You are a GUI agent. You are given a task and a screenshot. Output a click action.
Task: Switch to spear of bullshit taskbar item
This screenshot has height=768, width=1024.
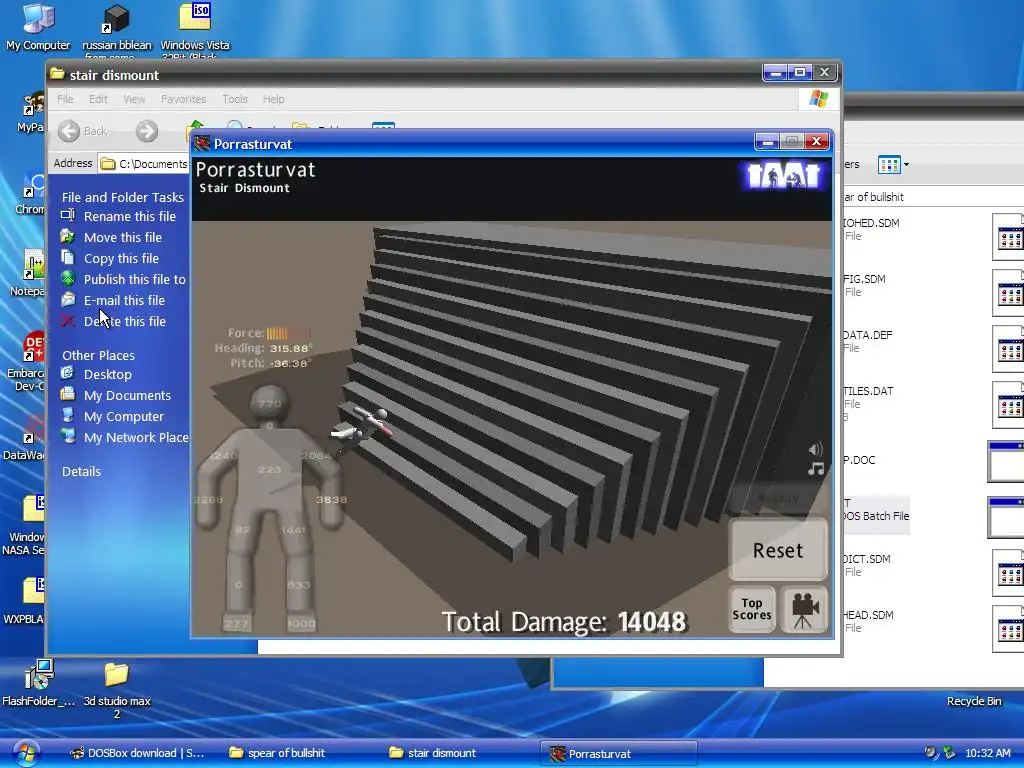pos(277,753)
